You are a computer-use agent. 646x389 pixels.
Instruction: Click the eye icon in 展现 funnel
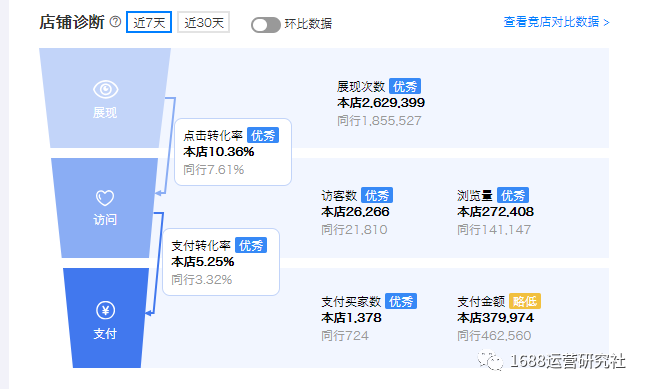(x=105, y=89)
